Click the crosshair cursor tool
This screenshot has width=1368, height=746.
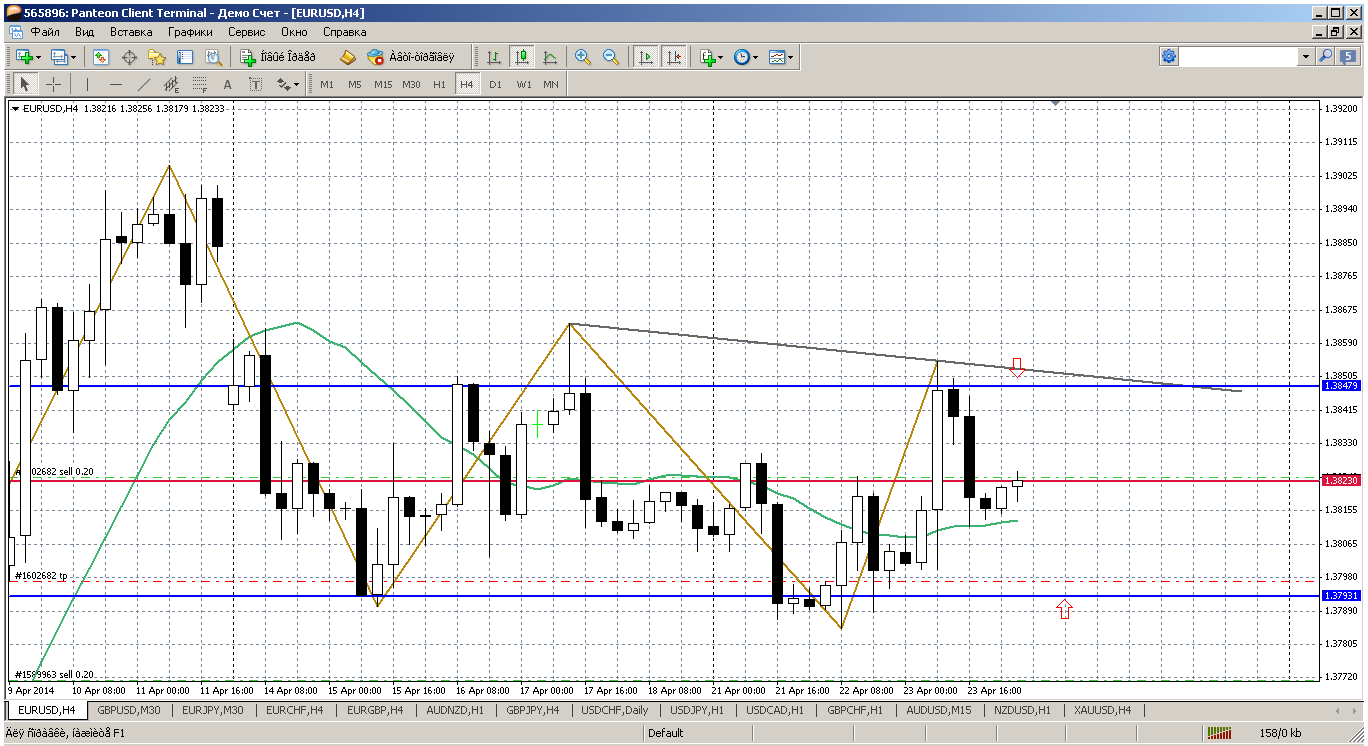pyautogui.click(x=53, y=85)
